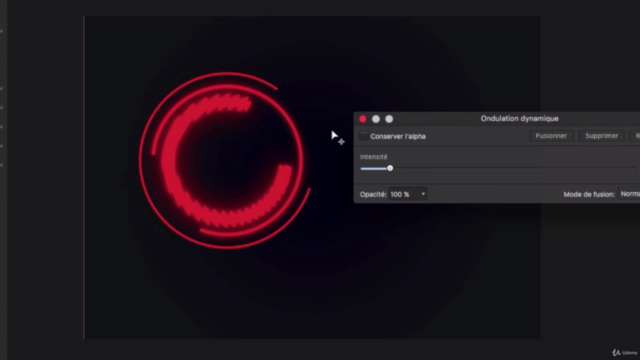This screenshot has width=640, height=360.
Task: Click the Intensité label
Action: 373,157
